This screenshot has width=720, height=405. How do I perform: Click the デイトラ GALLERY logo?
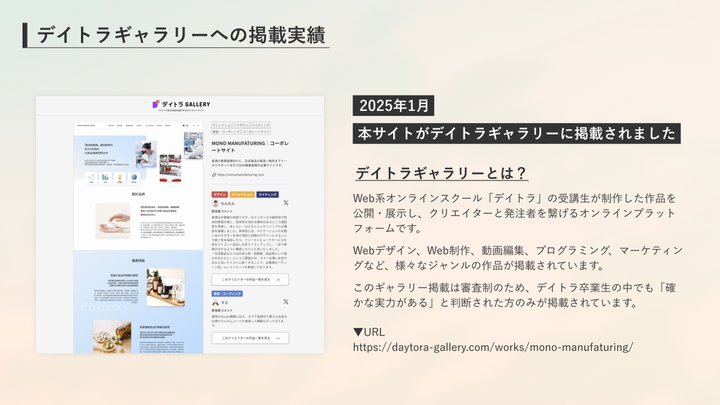coord(181,104)
